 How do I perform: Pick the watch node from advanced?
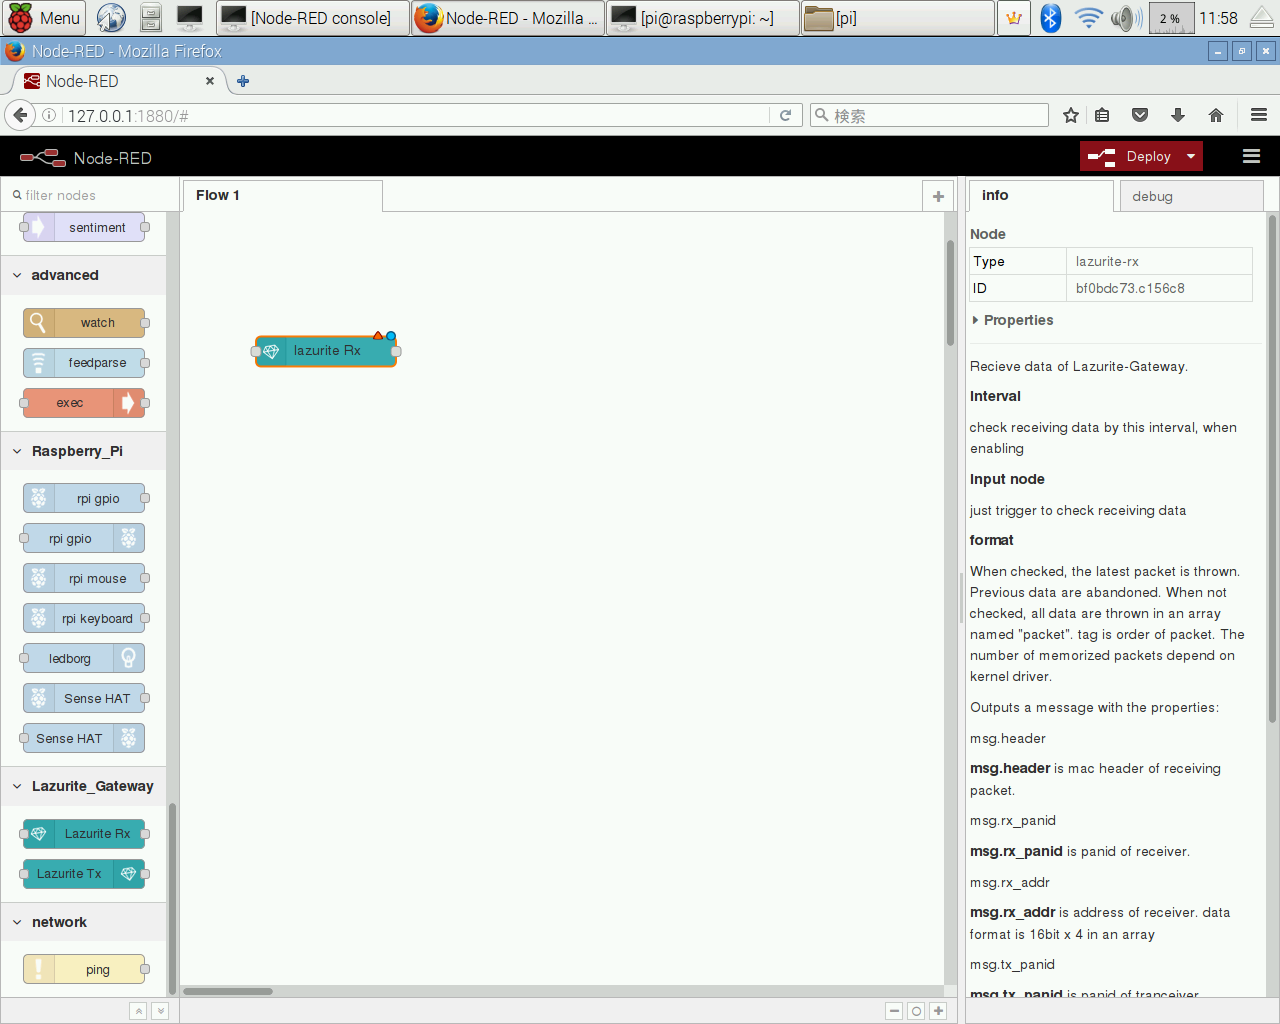click(x=84, y=323)
